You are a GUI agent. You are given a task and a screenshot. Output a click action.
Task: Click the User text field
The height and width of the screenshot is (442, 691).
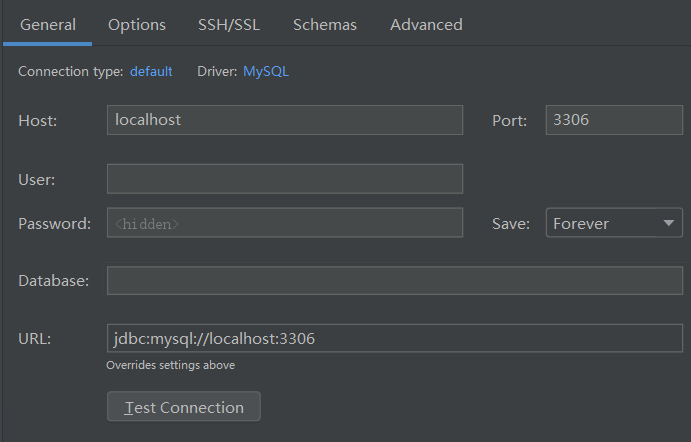tap(284, 179)
